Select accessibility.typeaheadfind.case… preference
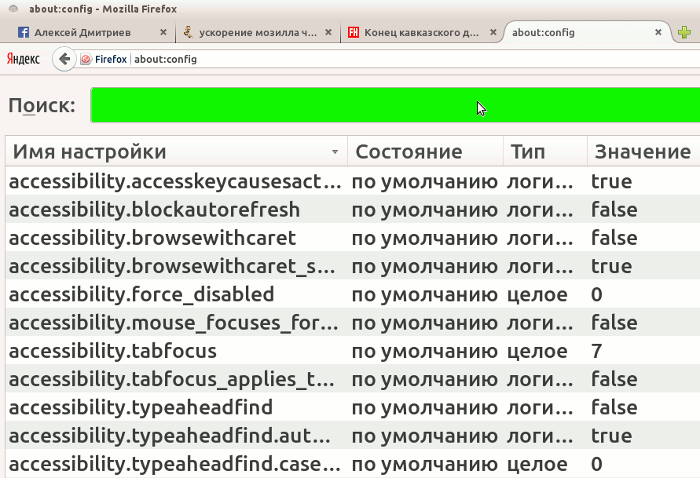 pyautogui.click(x=353, y=464)
